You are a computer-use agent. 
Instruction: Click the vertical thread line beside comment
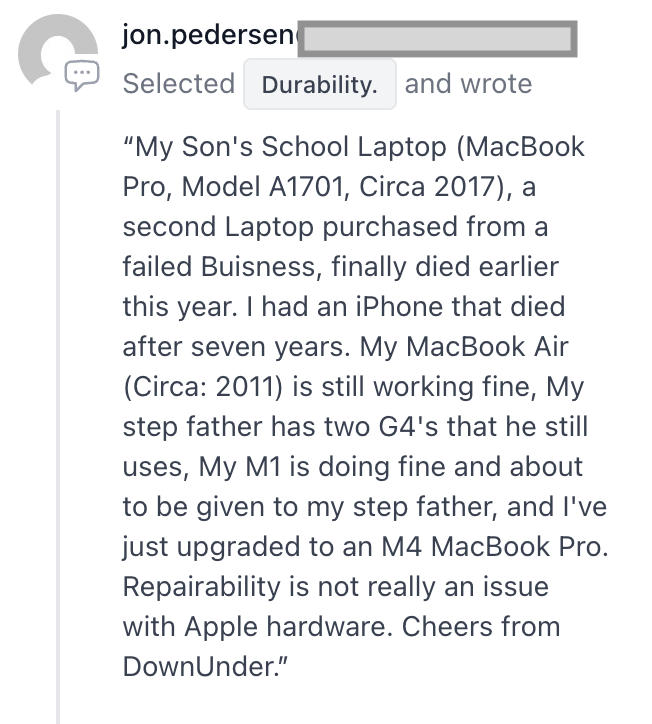coord(58,416)
